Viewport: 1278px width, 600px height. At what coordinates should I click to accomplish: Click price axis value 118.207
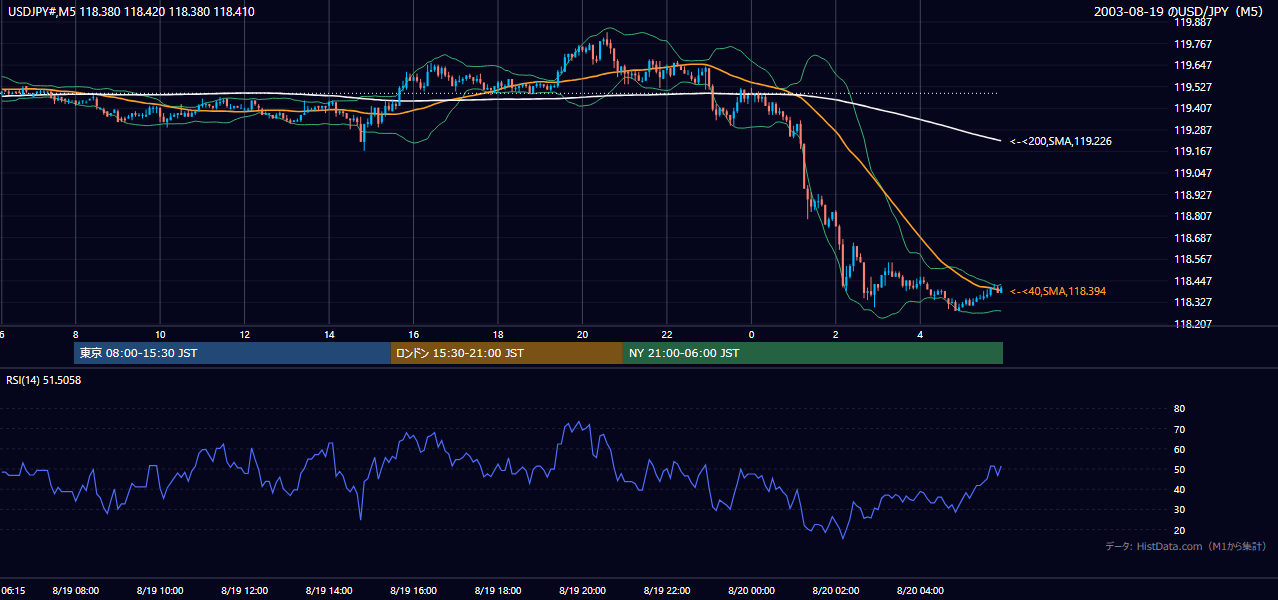pos(1193,324)
